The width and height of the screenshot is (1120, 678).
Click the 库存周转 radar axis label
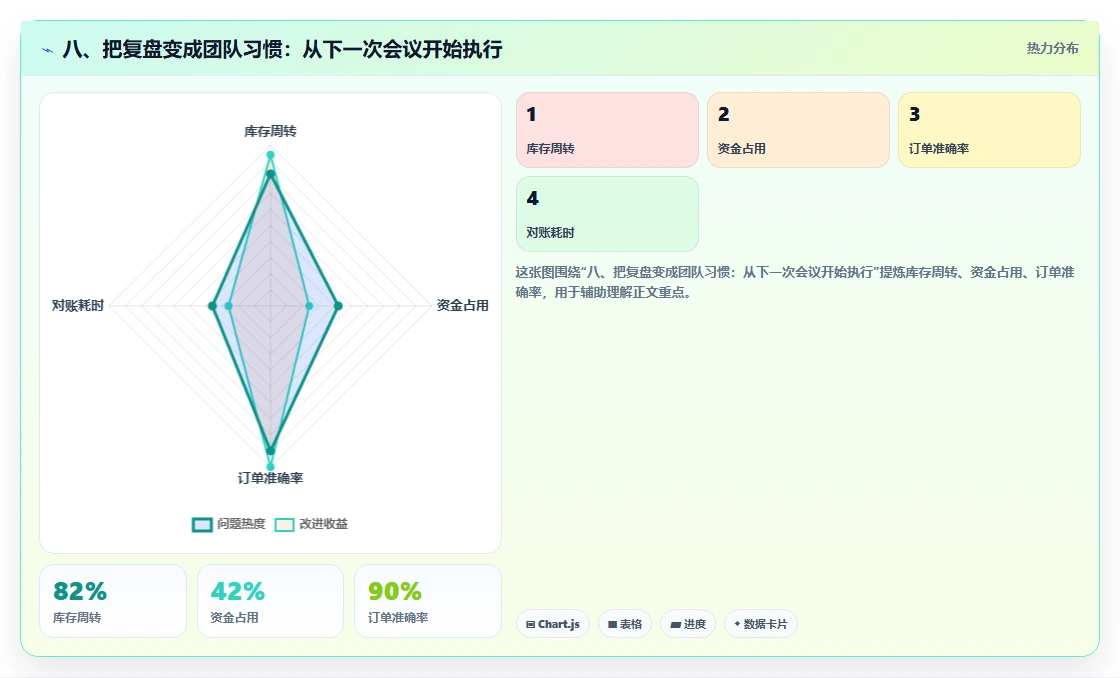270,131
